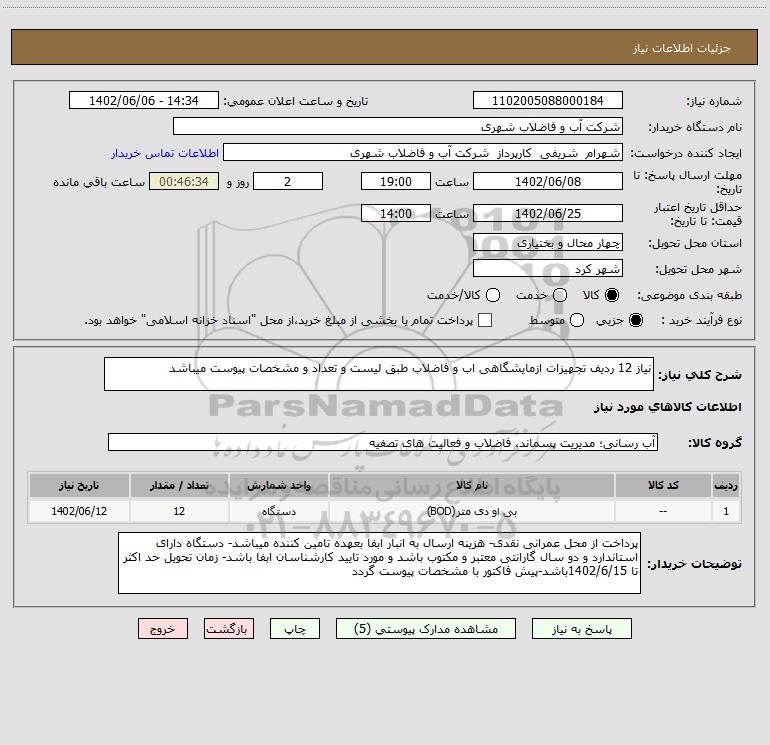Click the price validity date 1402/06/25

pos(548,213)
